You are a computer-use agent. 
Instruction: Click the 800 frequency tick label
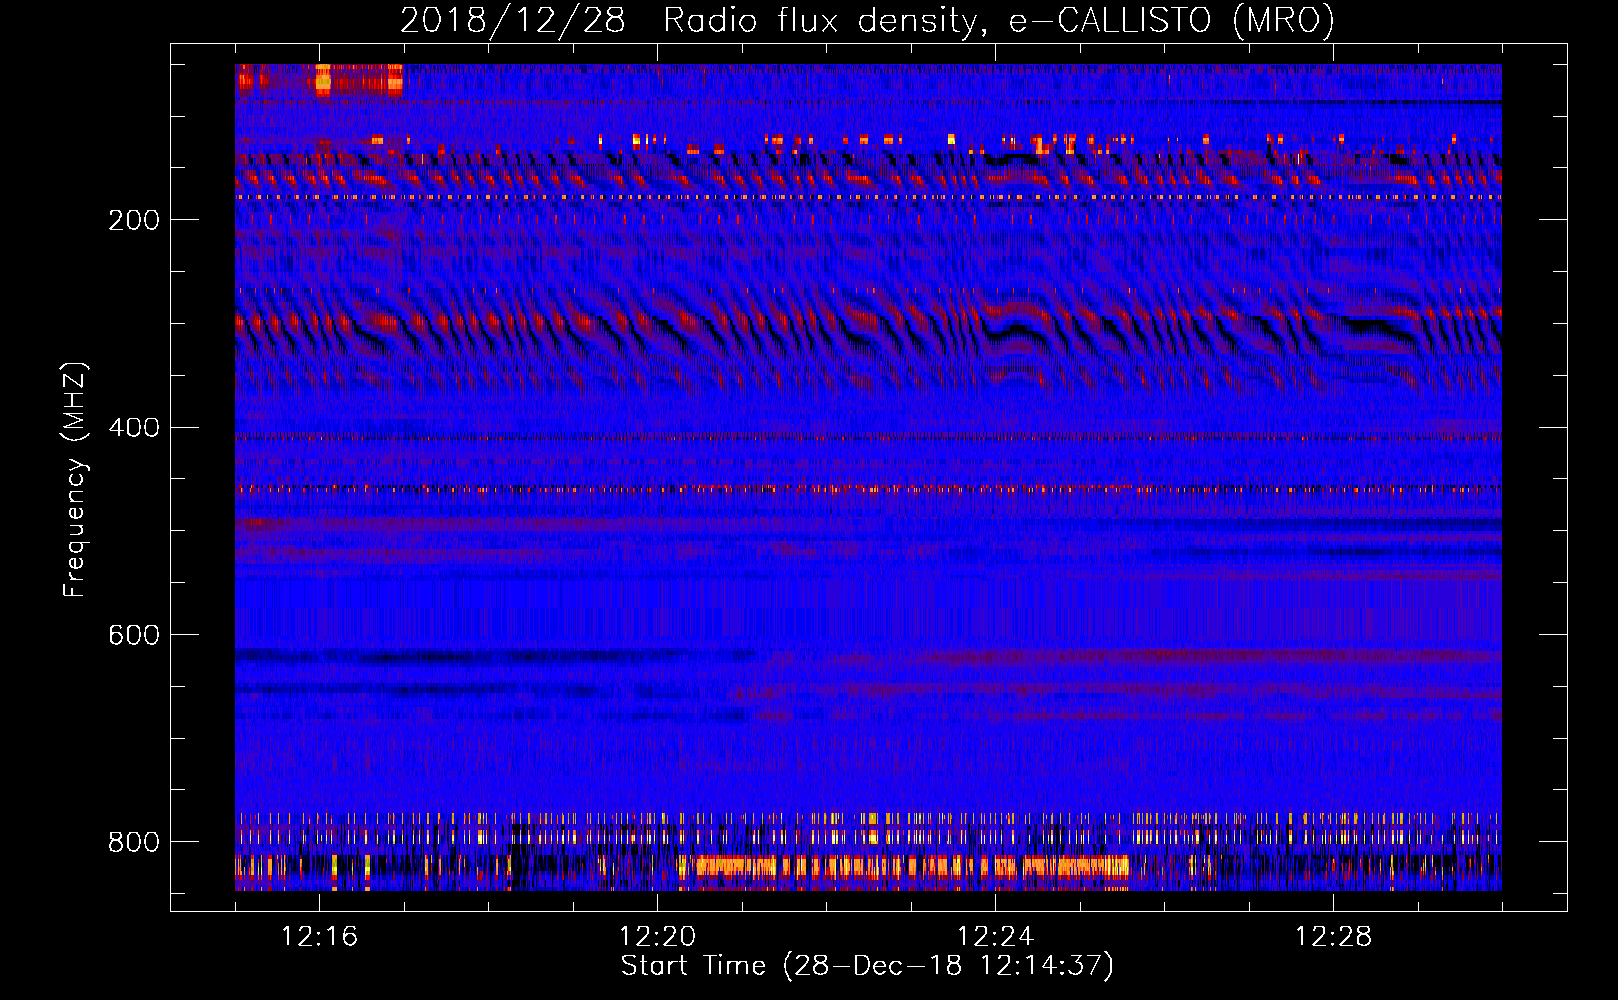pyautogui.click(x=134, y=842)
